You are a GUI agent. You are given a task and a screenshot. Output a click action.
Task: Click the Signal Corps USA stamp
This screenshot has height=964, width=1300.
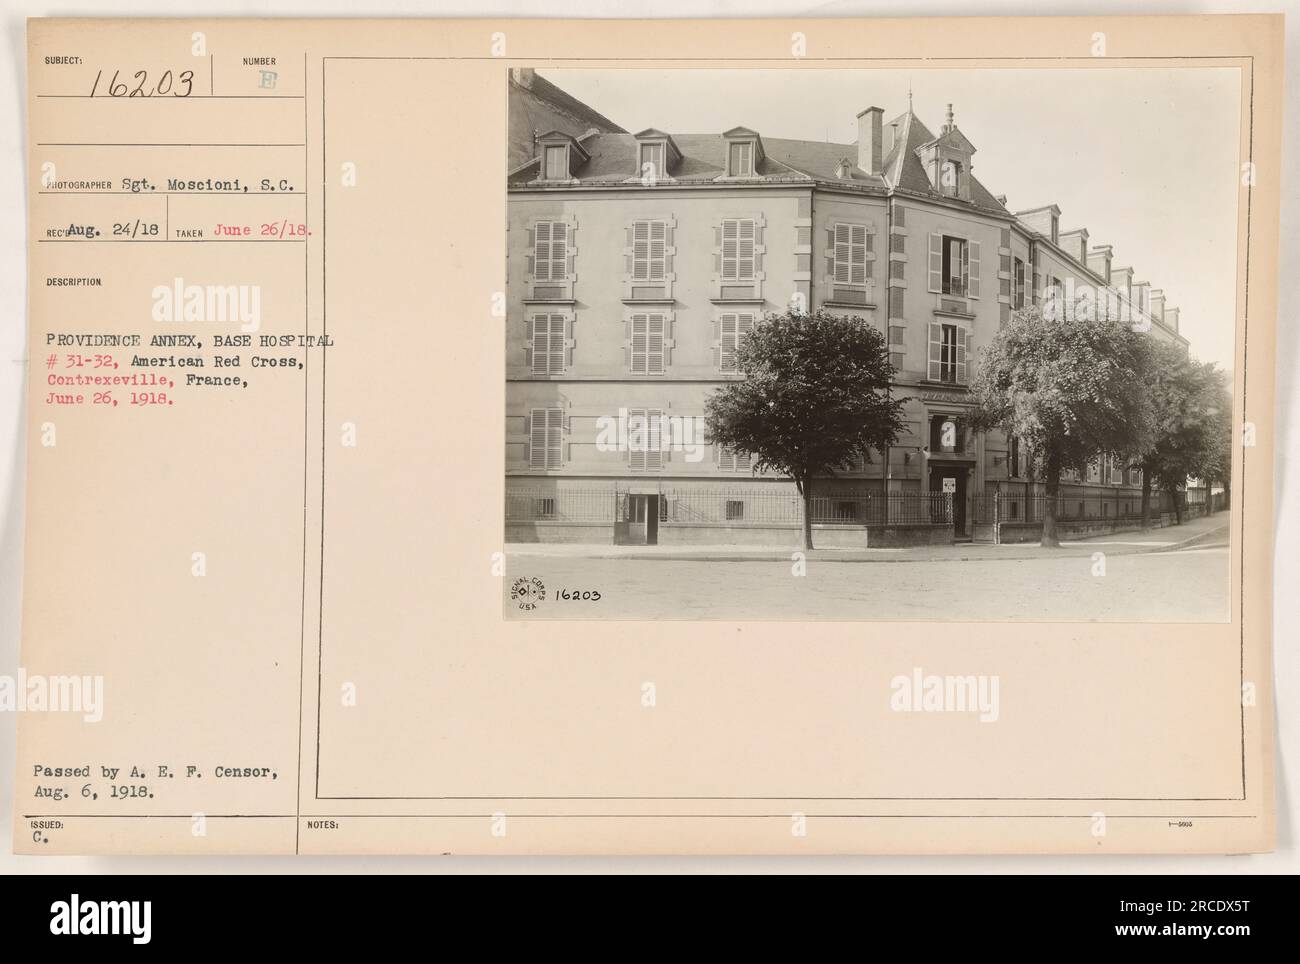tap(528, 593)
